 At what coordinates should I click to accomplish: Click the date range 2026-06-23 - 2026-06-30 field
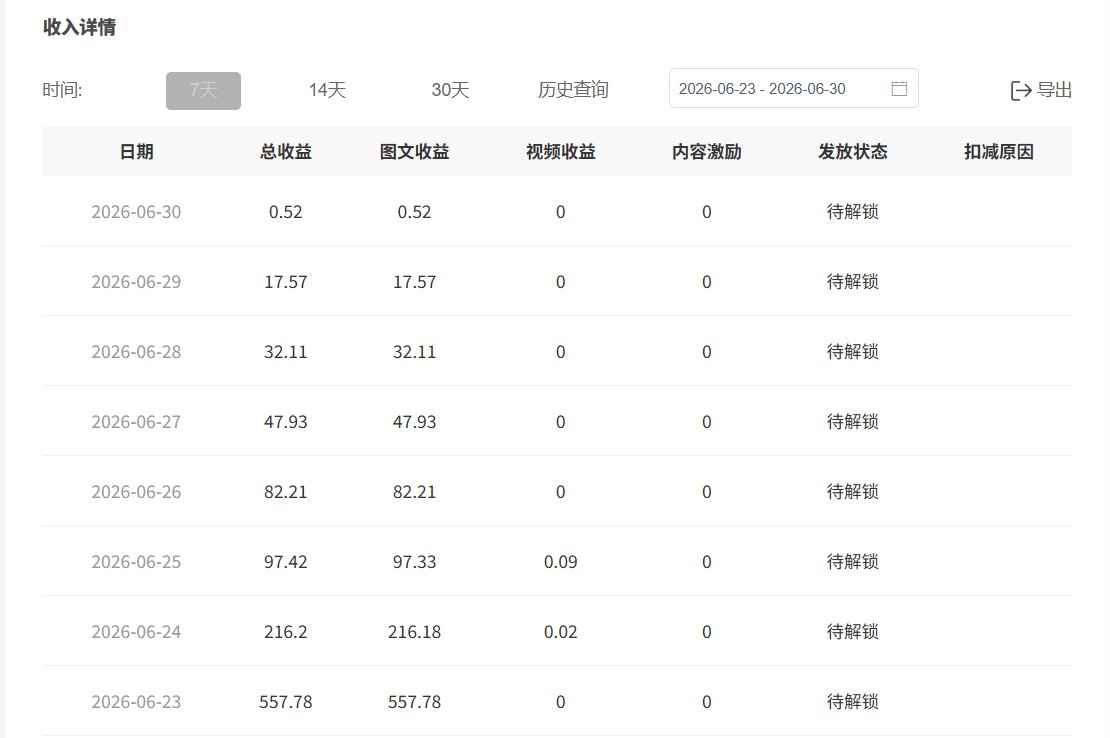coord(794,88)
